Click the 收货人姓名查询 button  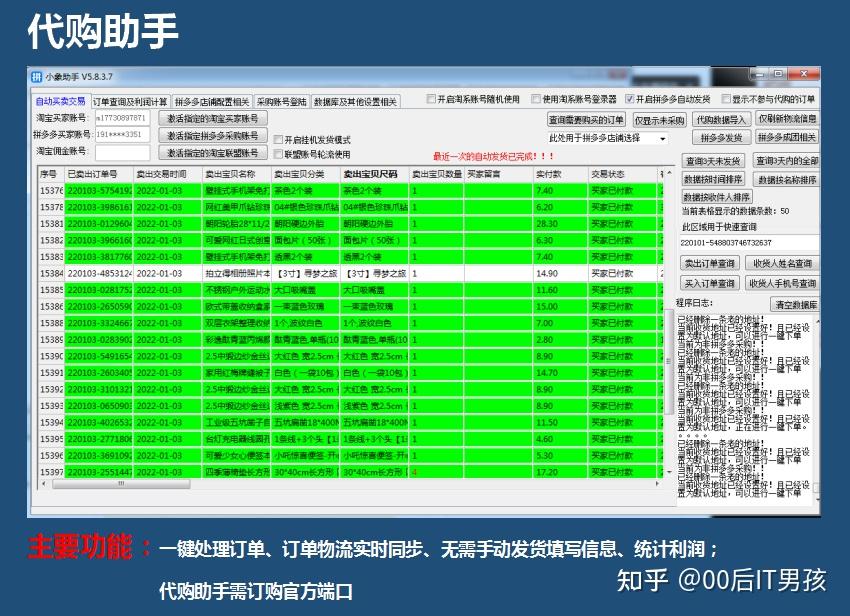782,264
